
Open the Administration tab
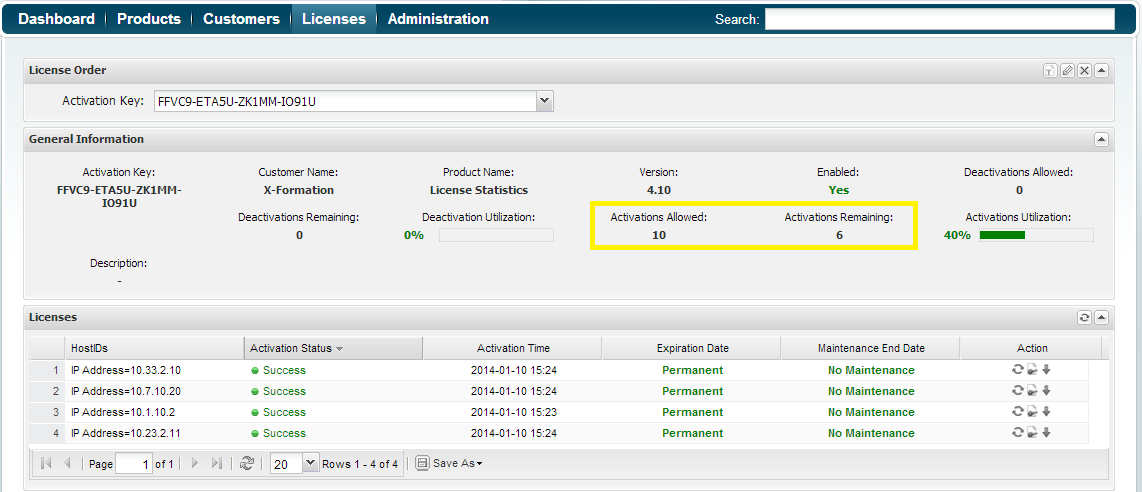(x=438, y=19)
